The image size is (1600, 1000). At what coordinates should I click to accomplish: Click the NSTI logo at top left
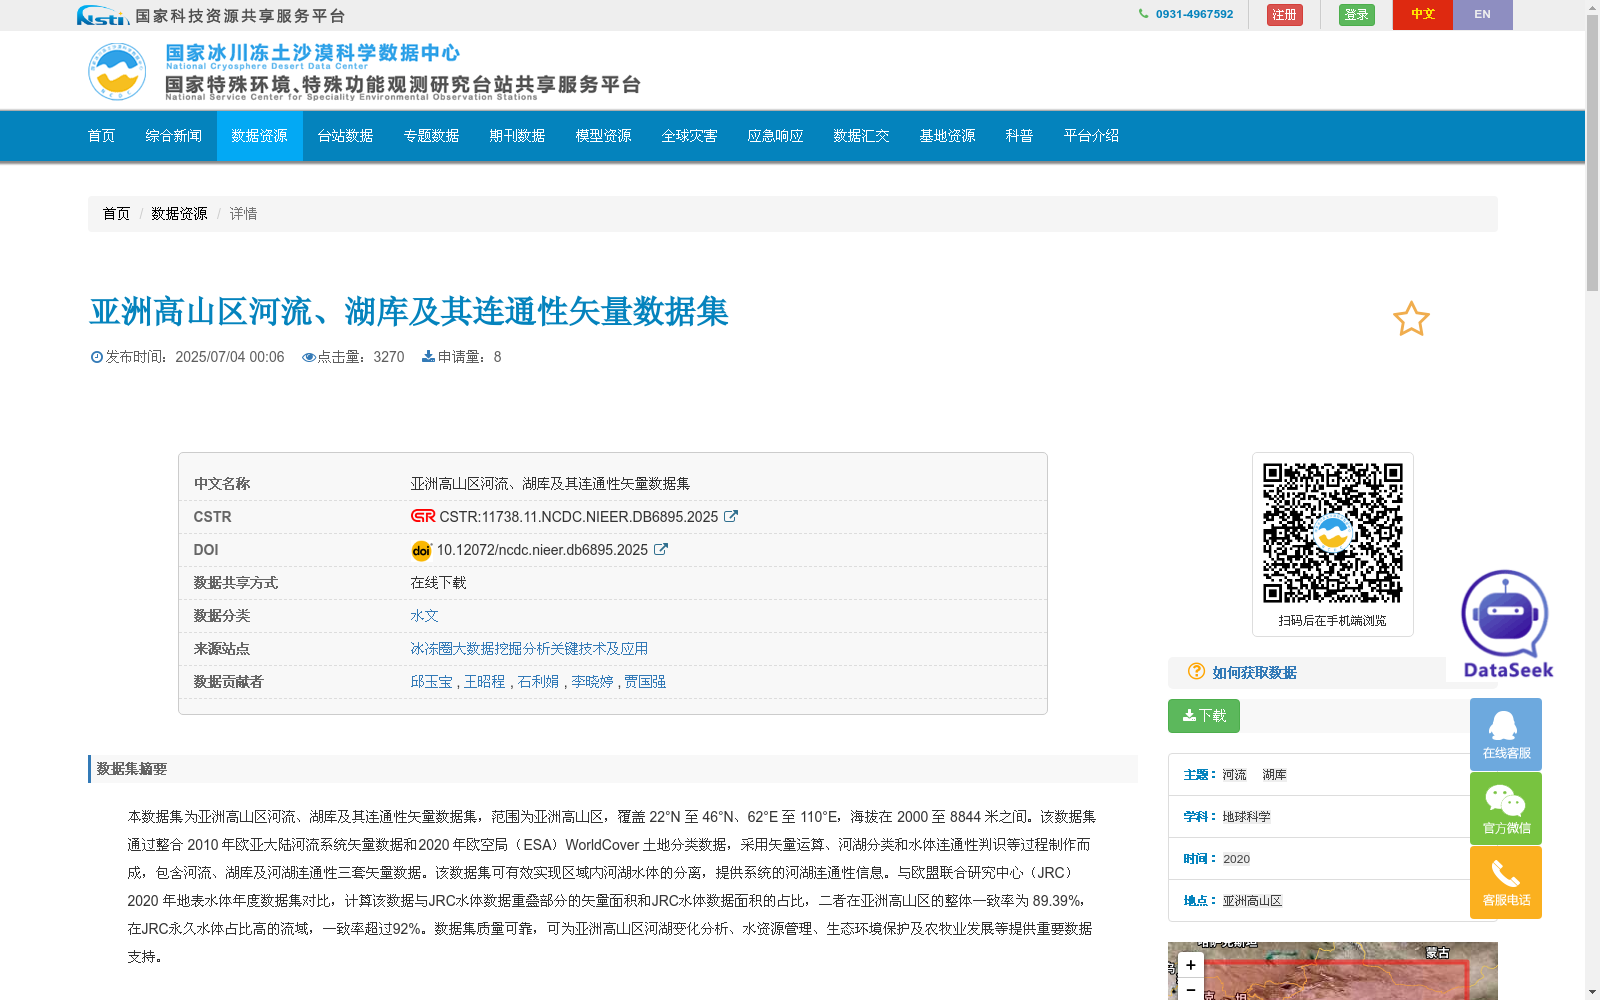coord(102,15)
